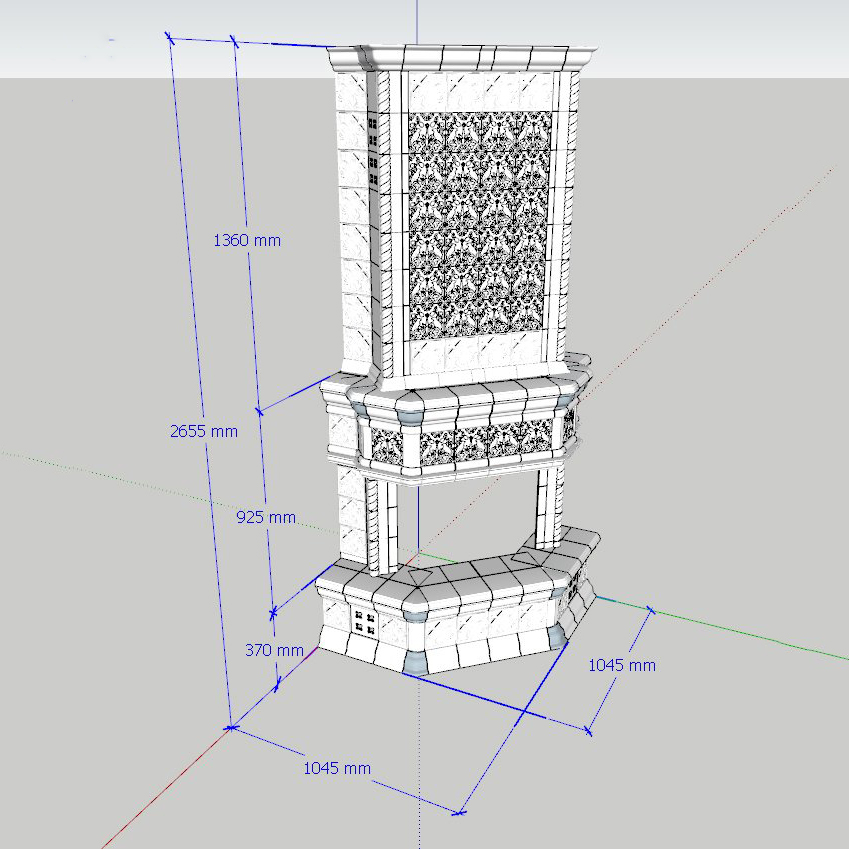Click the 2655 mm total height dimension
Screen dimensions: 849x849
click(204, 431)
